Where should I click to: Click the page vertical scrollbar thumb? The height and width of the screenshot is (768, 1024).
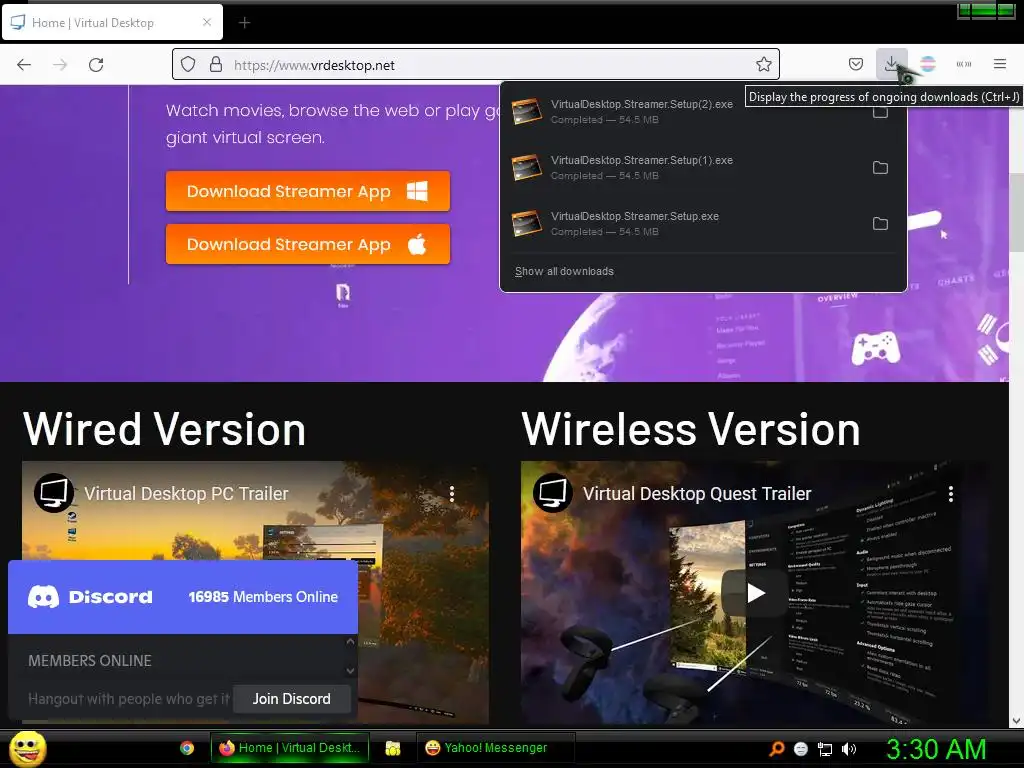[1016, 212]
